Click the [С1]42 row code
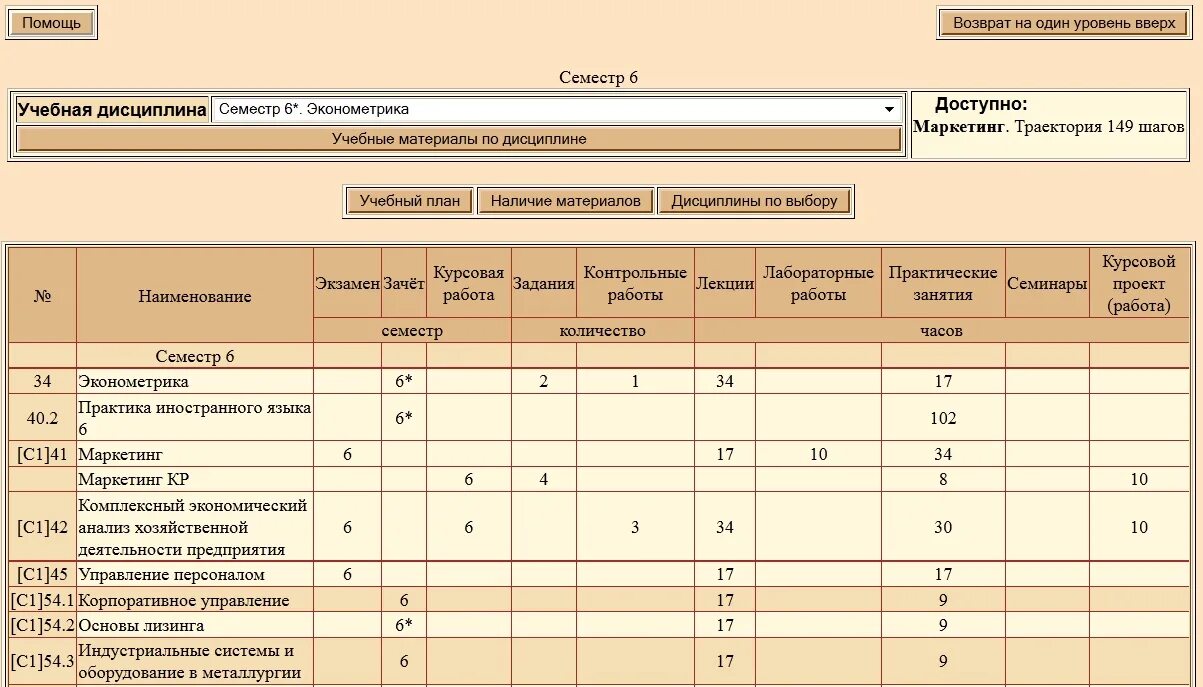Screen dimensions: 1203x687 (42, 527)
